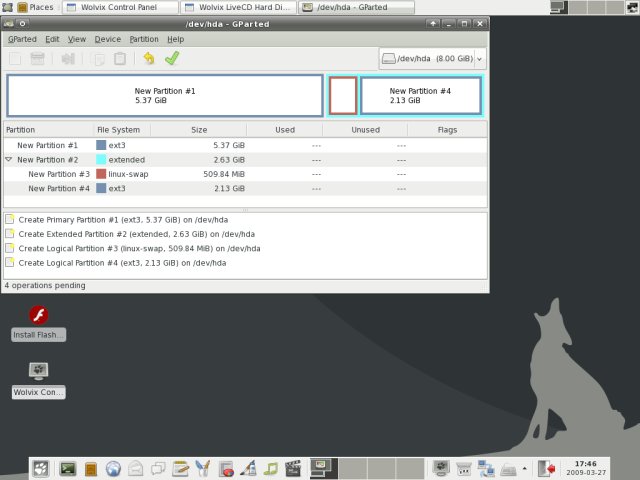Click the Delete partition toolbar icon

[38, 59]
